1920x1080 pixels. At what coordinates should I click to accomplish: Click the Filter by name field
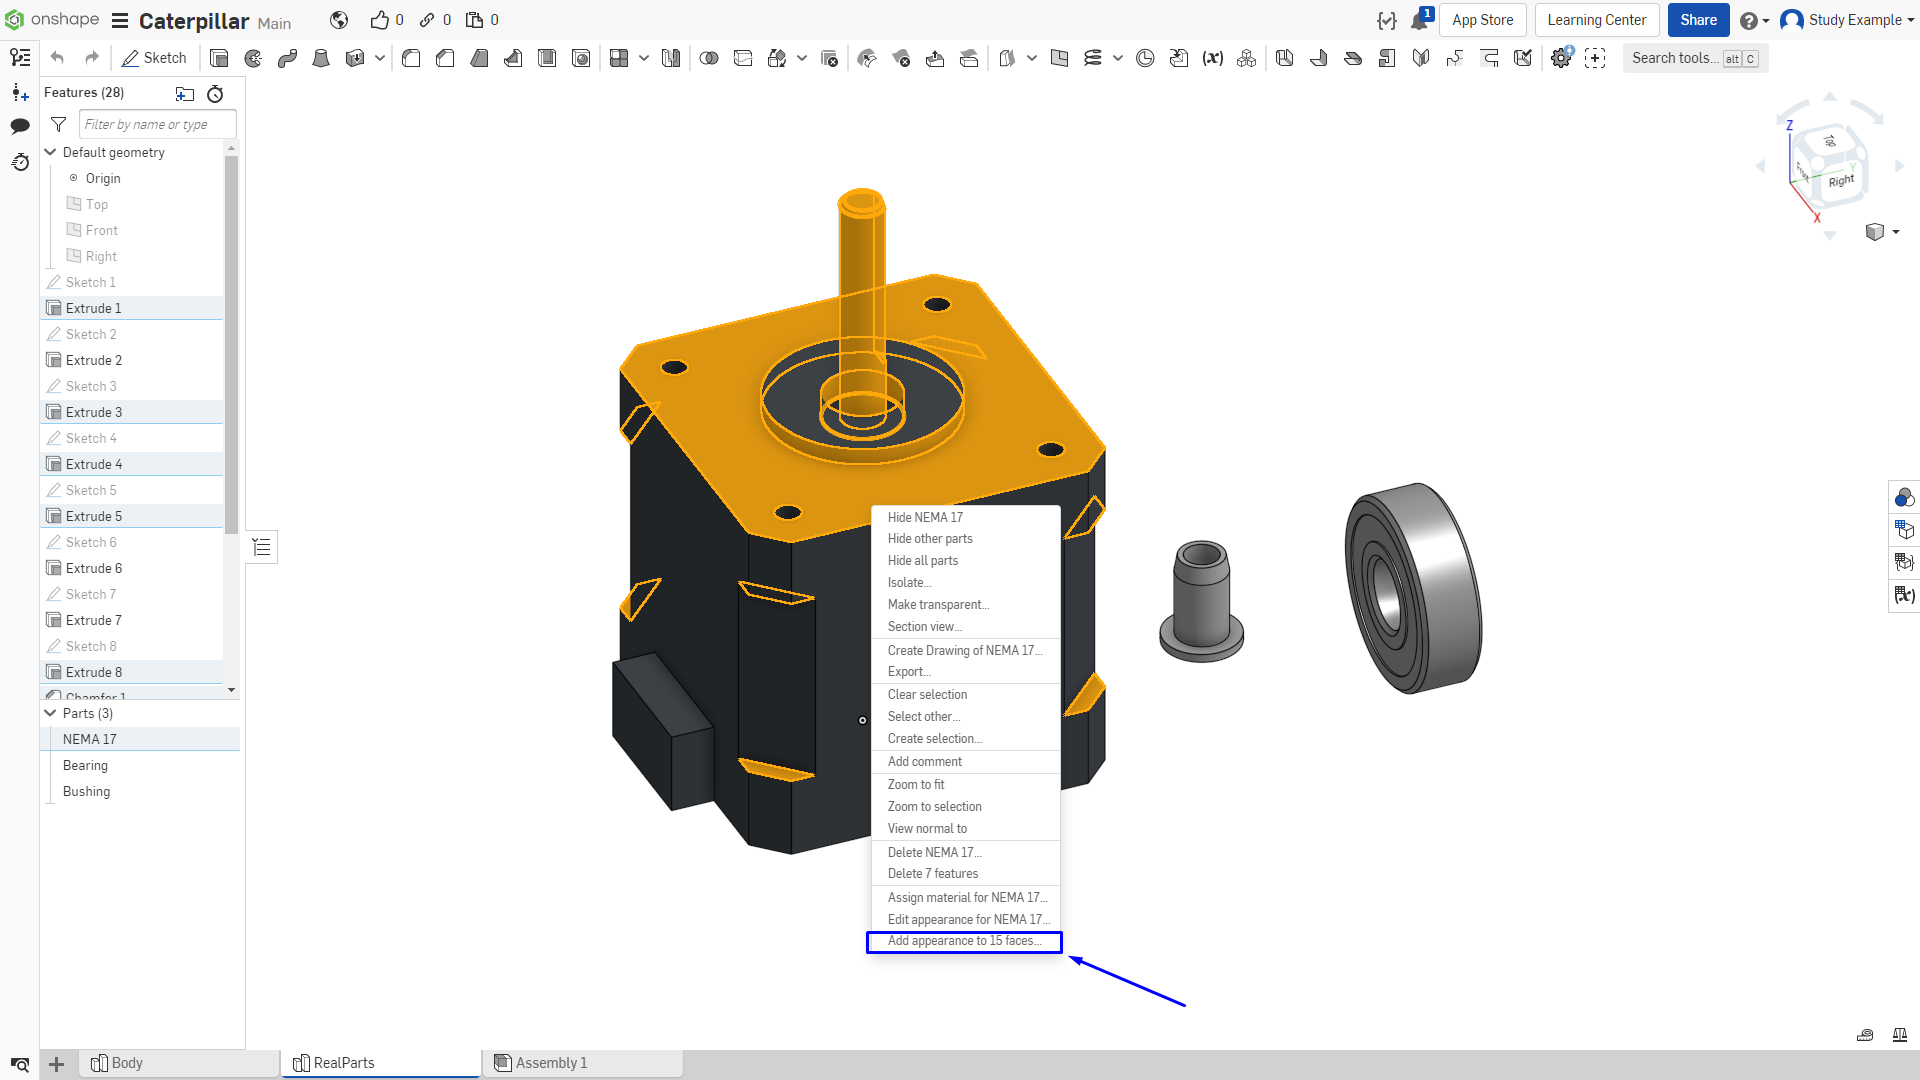coord(158,124)
